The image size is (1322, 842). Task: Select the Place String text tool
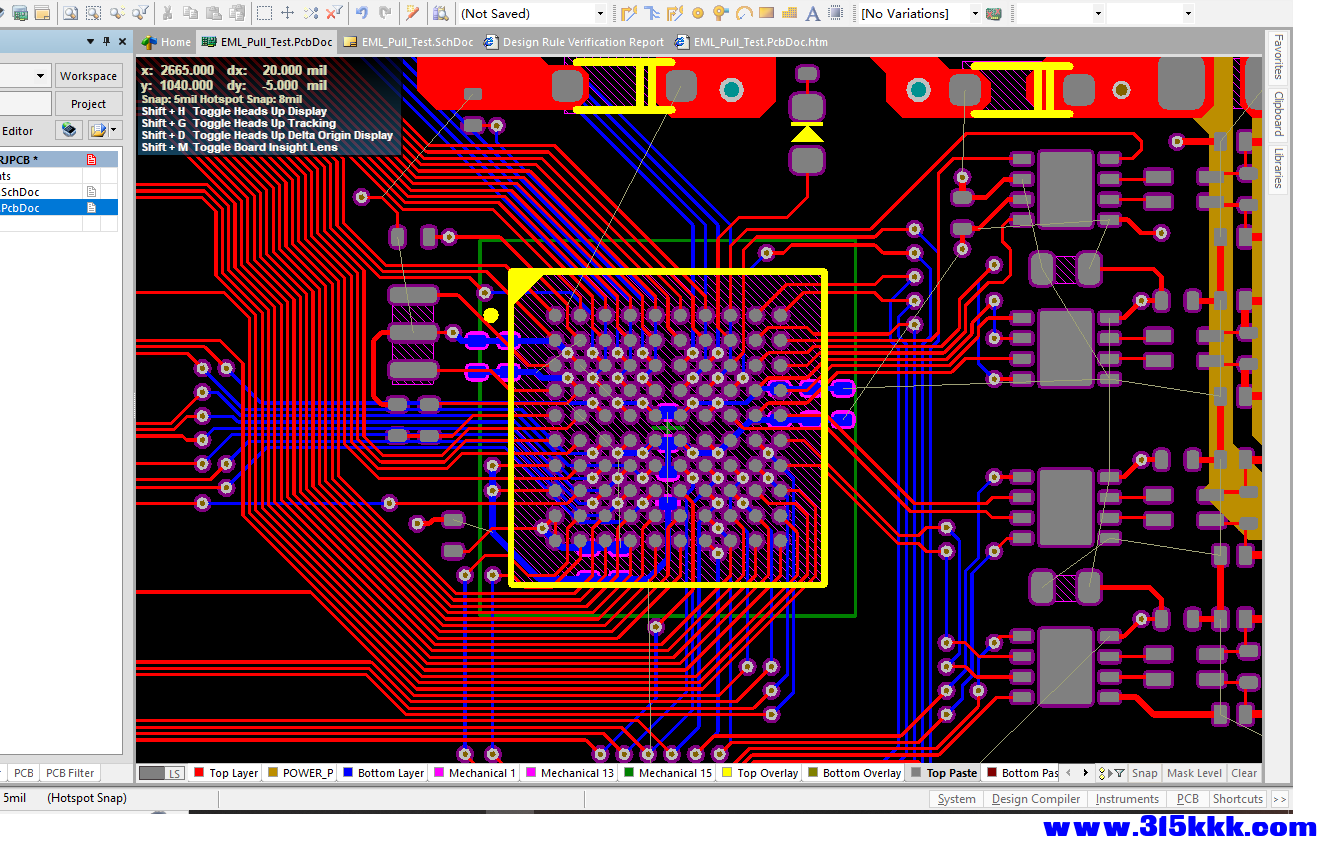pos(812,13)
